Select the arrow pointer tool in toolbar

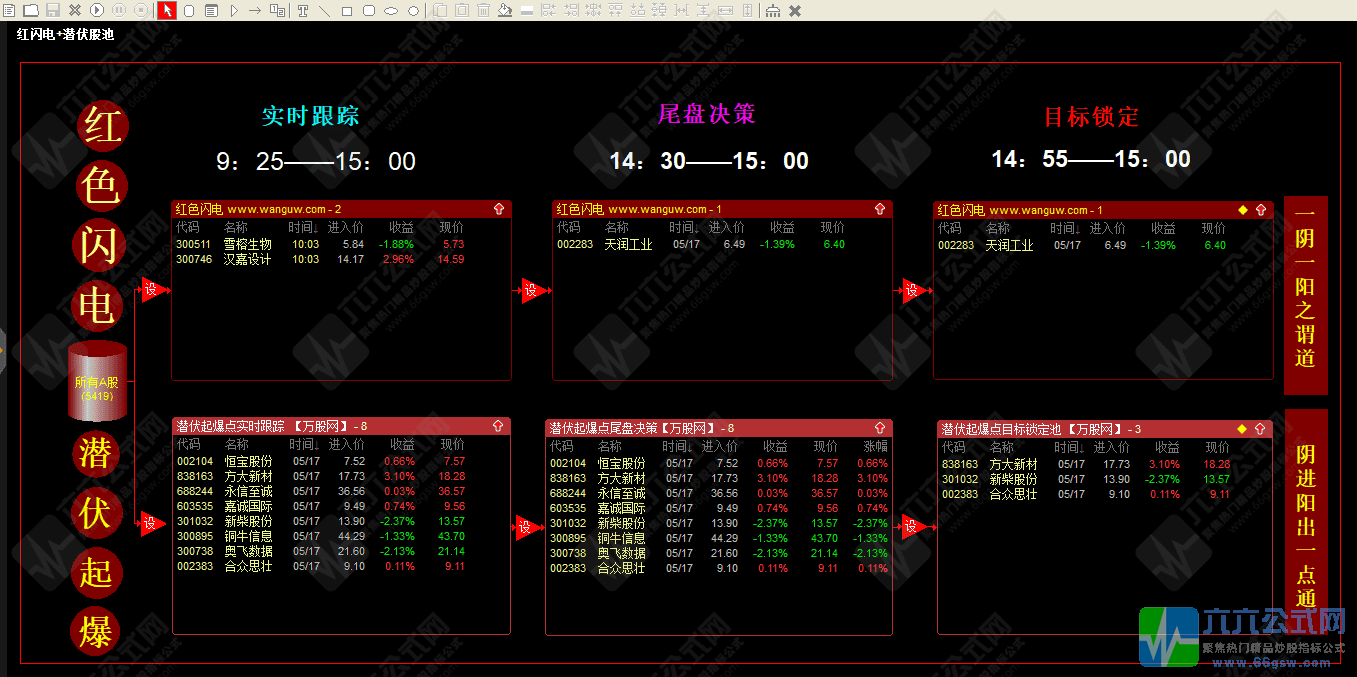point(167,10)
